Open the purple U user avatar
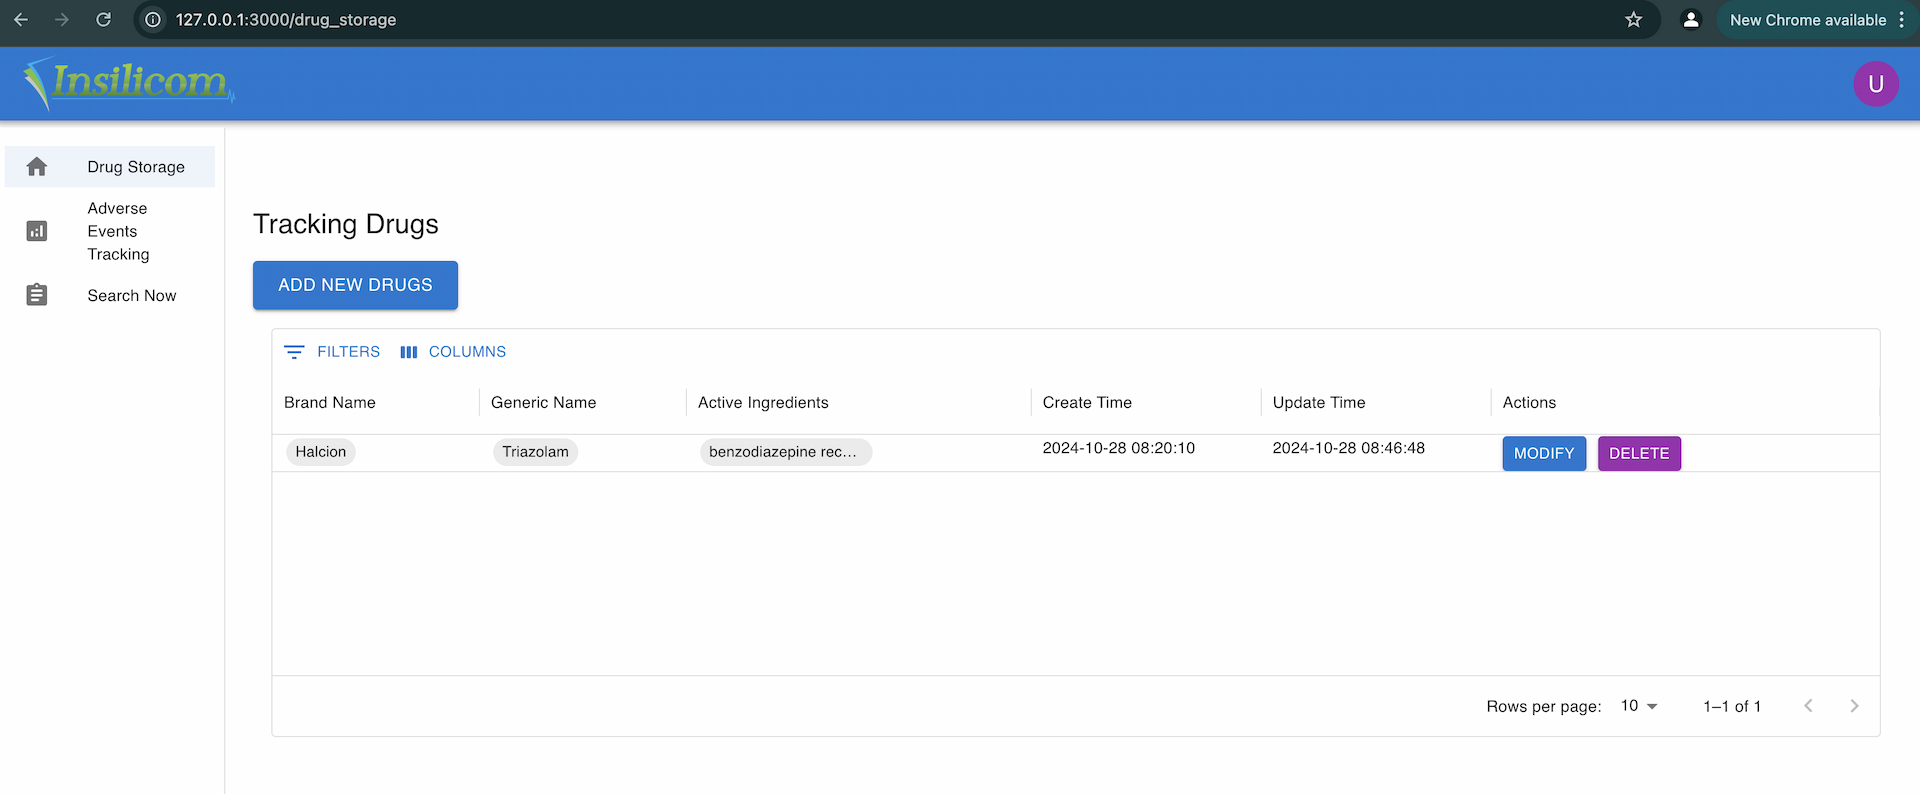This screenshot has width=1920, height=794. point(1875,84)
